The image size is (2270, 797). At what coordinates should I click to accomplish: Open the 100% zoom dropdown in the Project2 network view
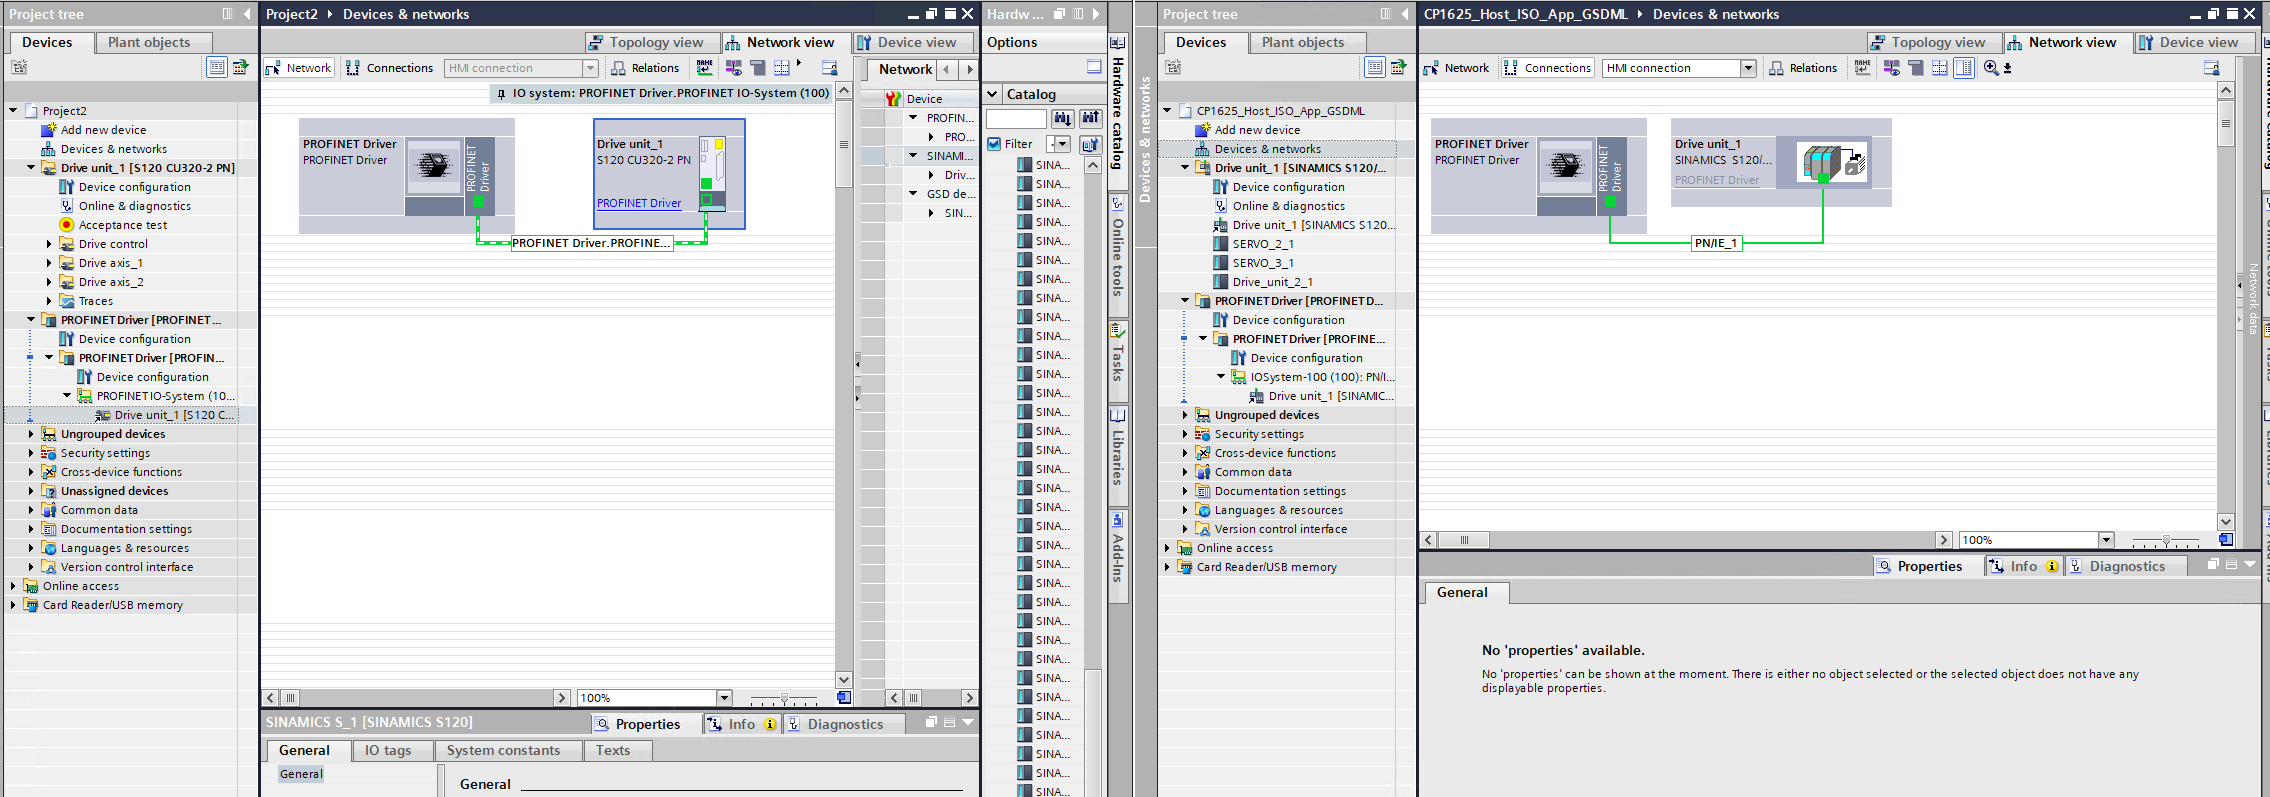pos(724,698)
